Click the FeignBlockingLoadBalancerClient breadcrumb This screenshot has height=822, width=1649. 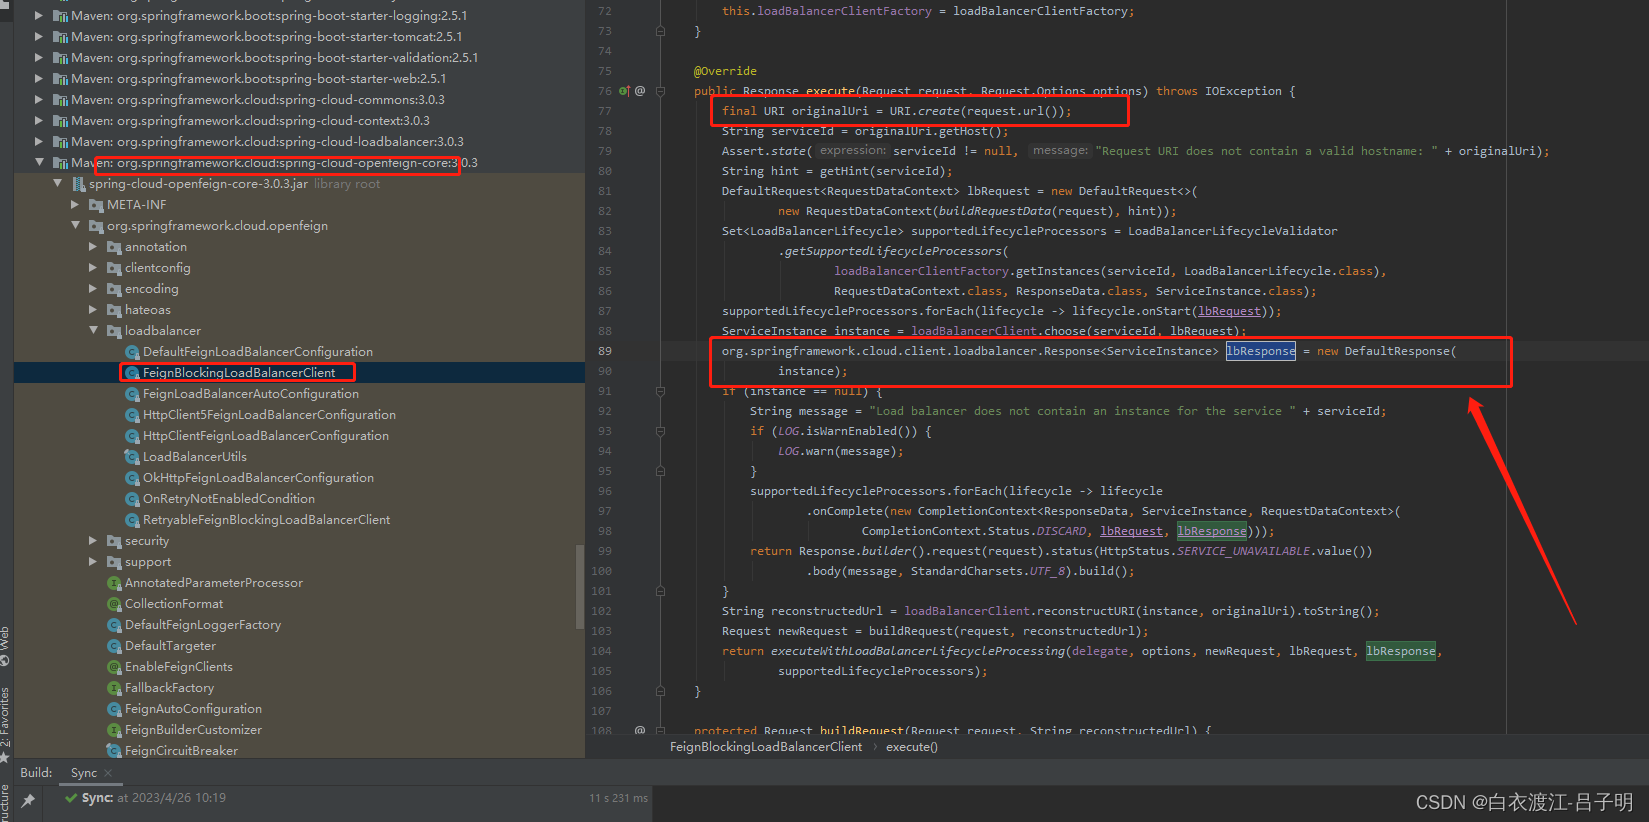click(x=766, y=747)
